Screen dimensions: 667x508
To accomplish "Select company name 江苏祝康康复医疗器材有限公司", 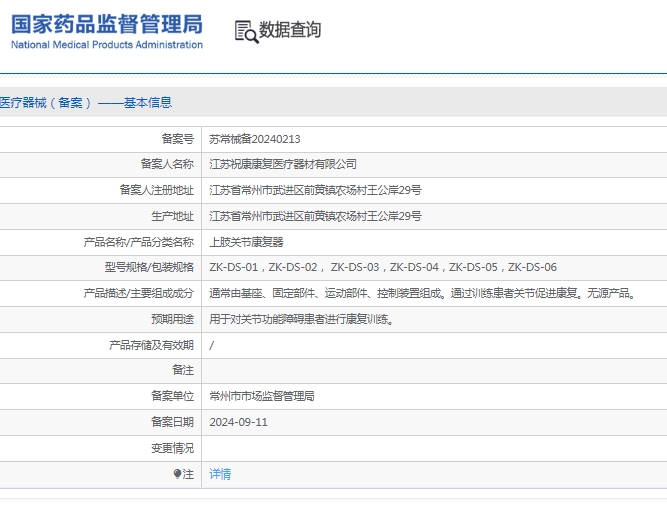I will [x=283, y=164].
